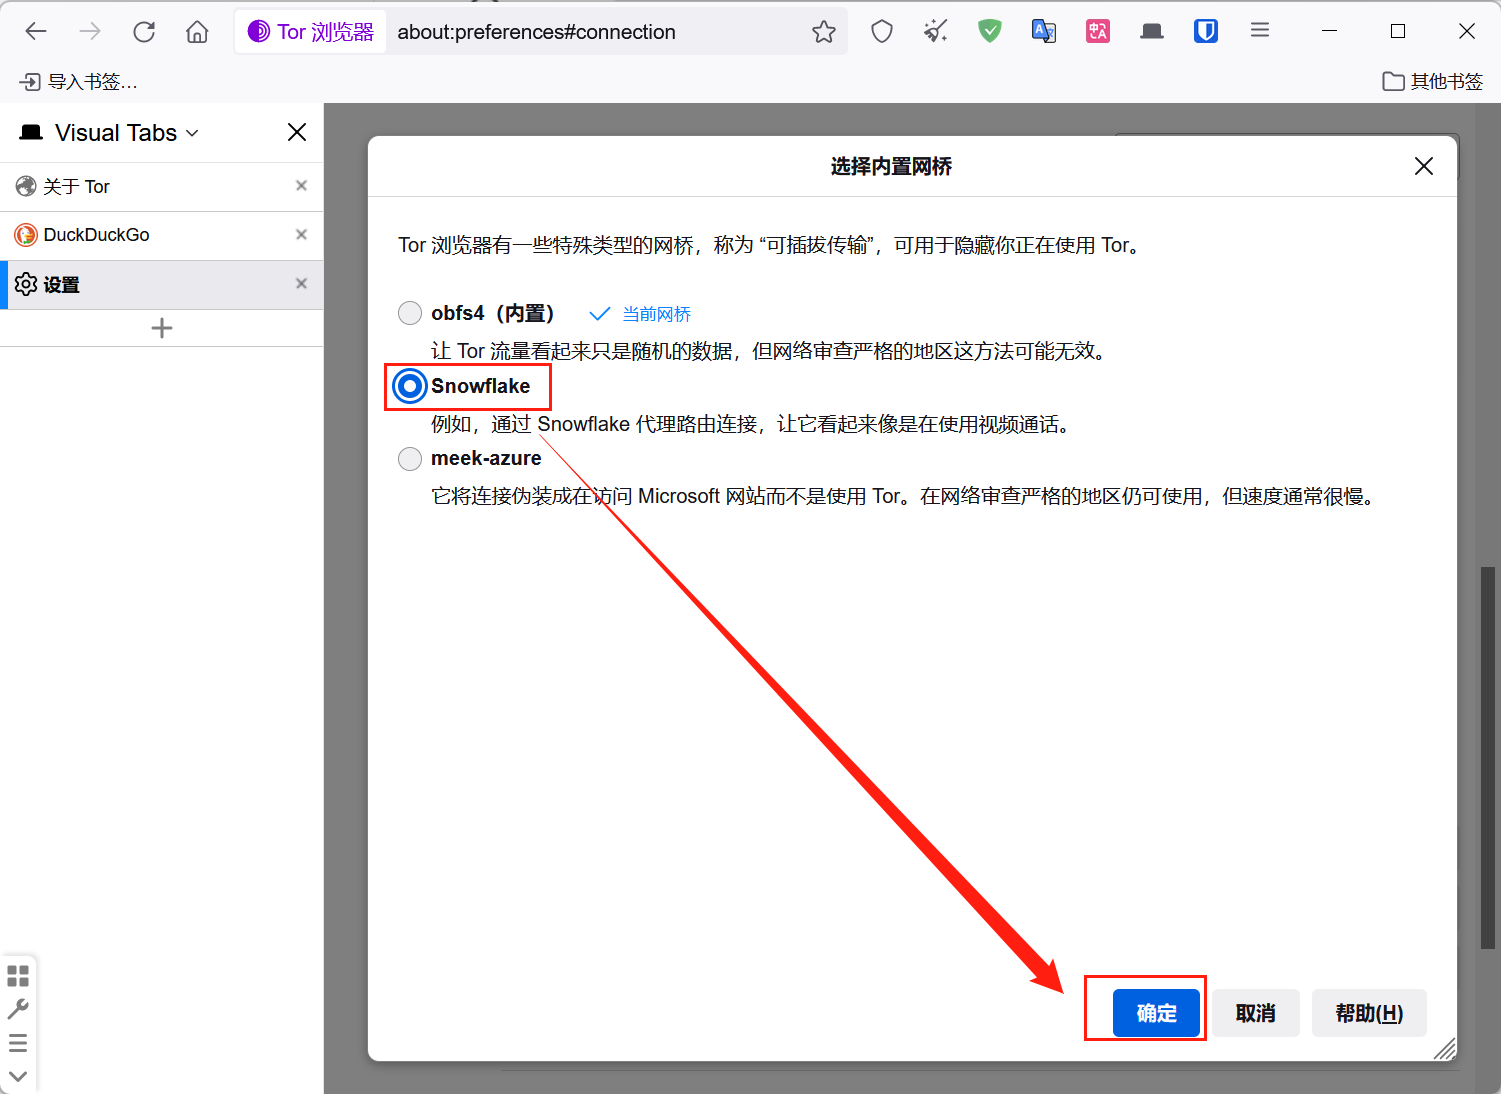Add a new tab with plus
The image size is (1501, 1094).
coord(162,328)
